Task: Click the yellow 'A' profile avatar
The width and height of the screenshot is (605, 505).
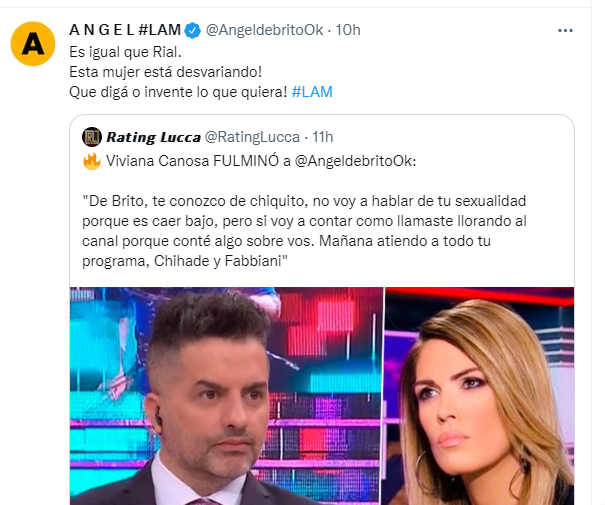Action: [x=33, y=44]
